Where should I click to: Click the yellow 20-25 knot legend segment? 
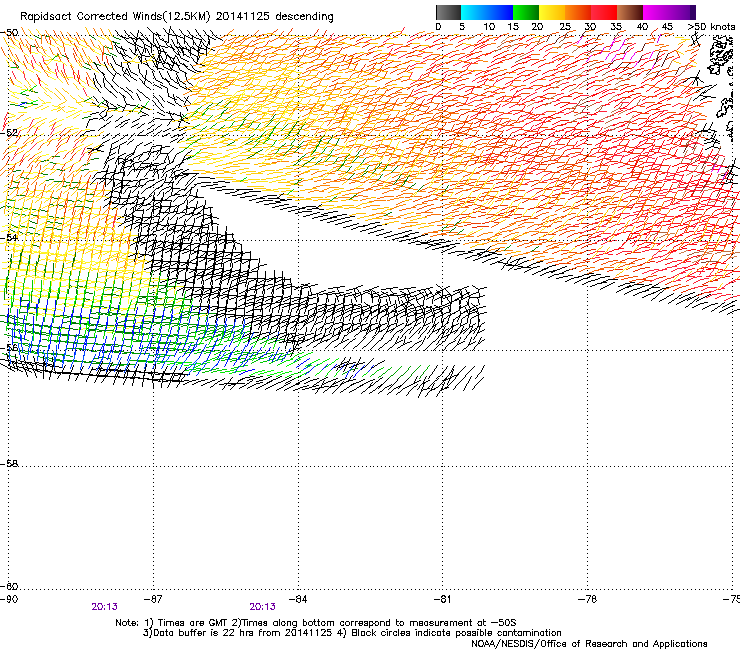[x=552, y=12]
